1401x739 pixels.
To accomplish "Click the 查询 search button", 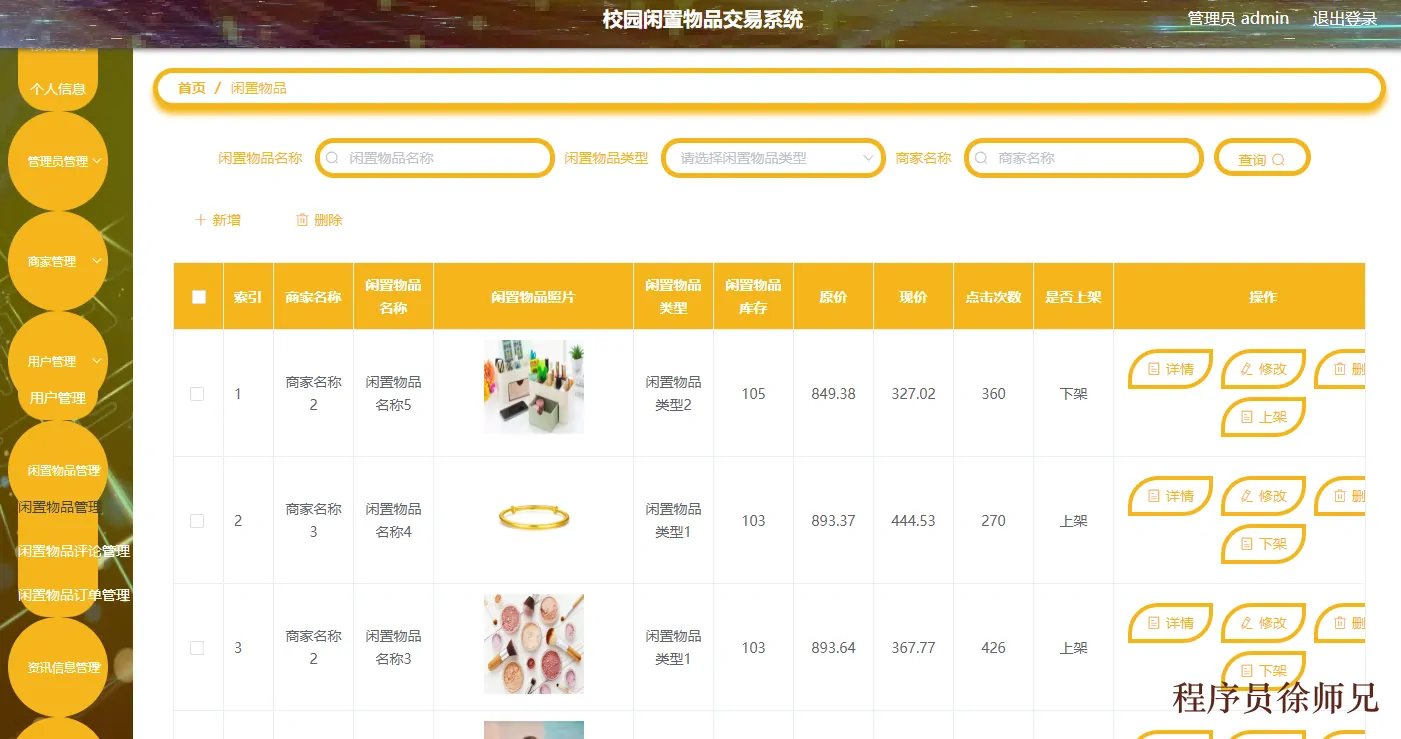I will click(x=1262, y=158).
